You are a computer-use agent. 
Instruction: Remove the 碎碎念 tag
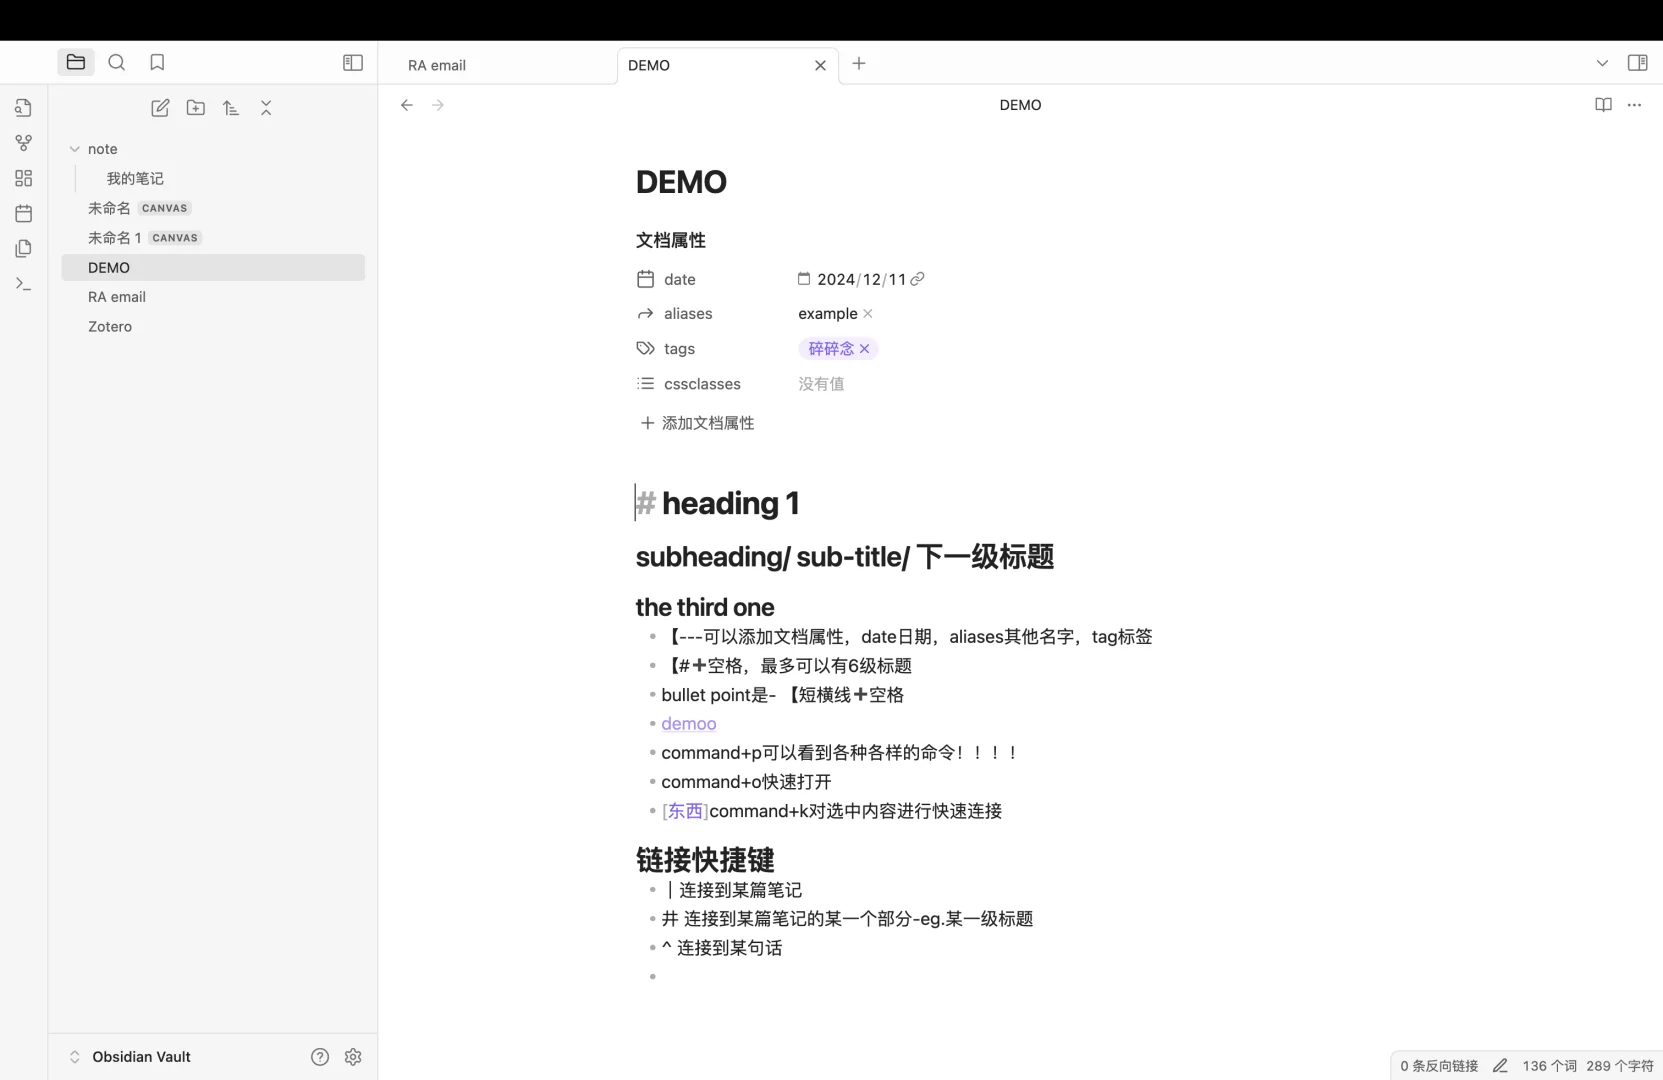pyautogui.click(x=865, y=348)
